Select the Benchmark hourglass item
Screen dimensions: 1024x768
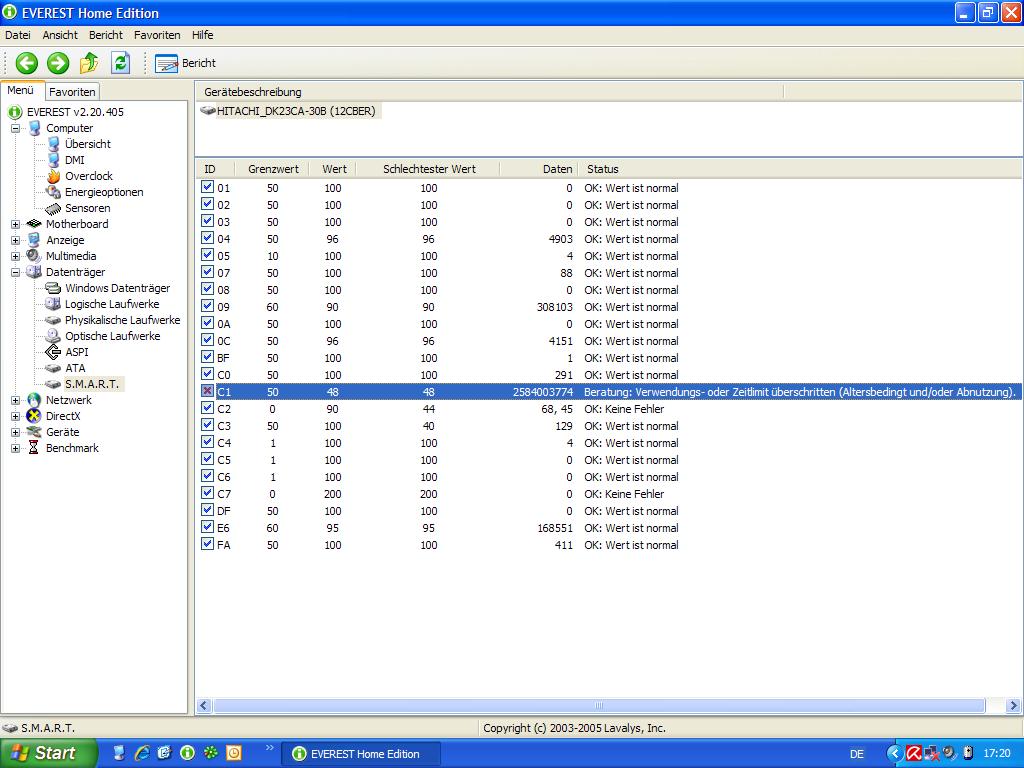pyautogui.click(x=71, y=448)
